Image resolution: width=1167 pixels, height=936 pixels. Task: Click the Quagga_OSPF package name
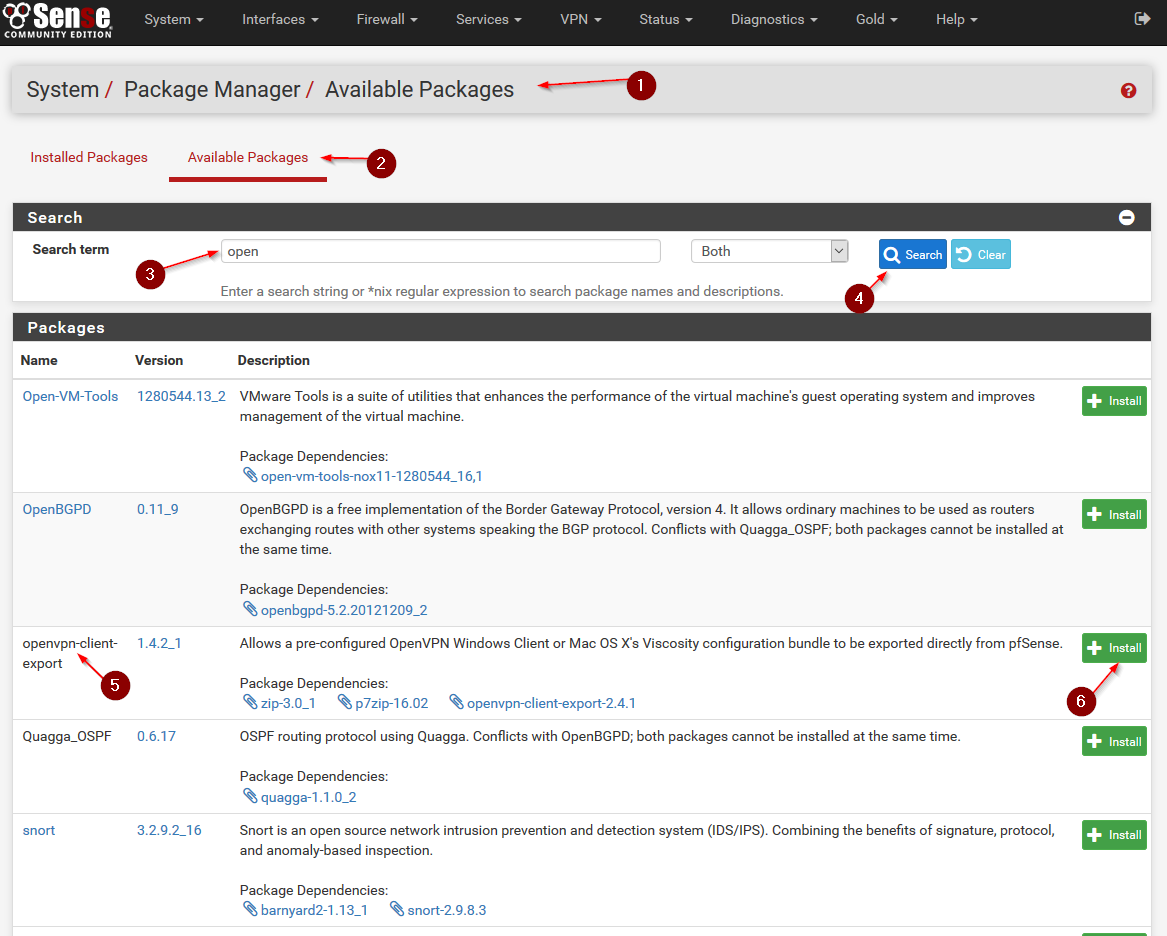67,737
